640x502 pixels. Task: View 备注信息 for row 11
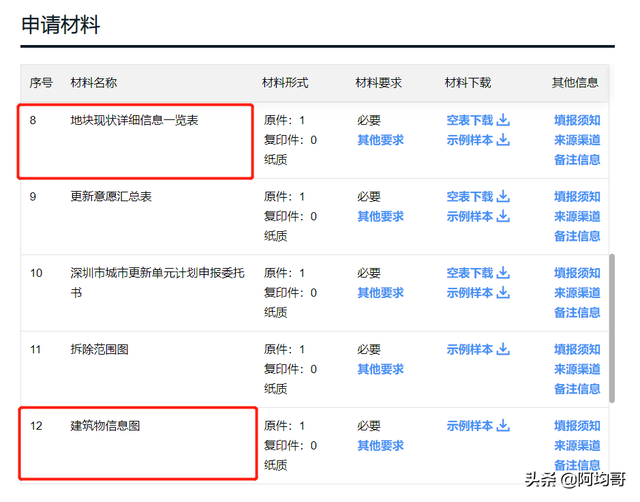point(577,388)
